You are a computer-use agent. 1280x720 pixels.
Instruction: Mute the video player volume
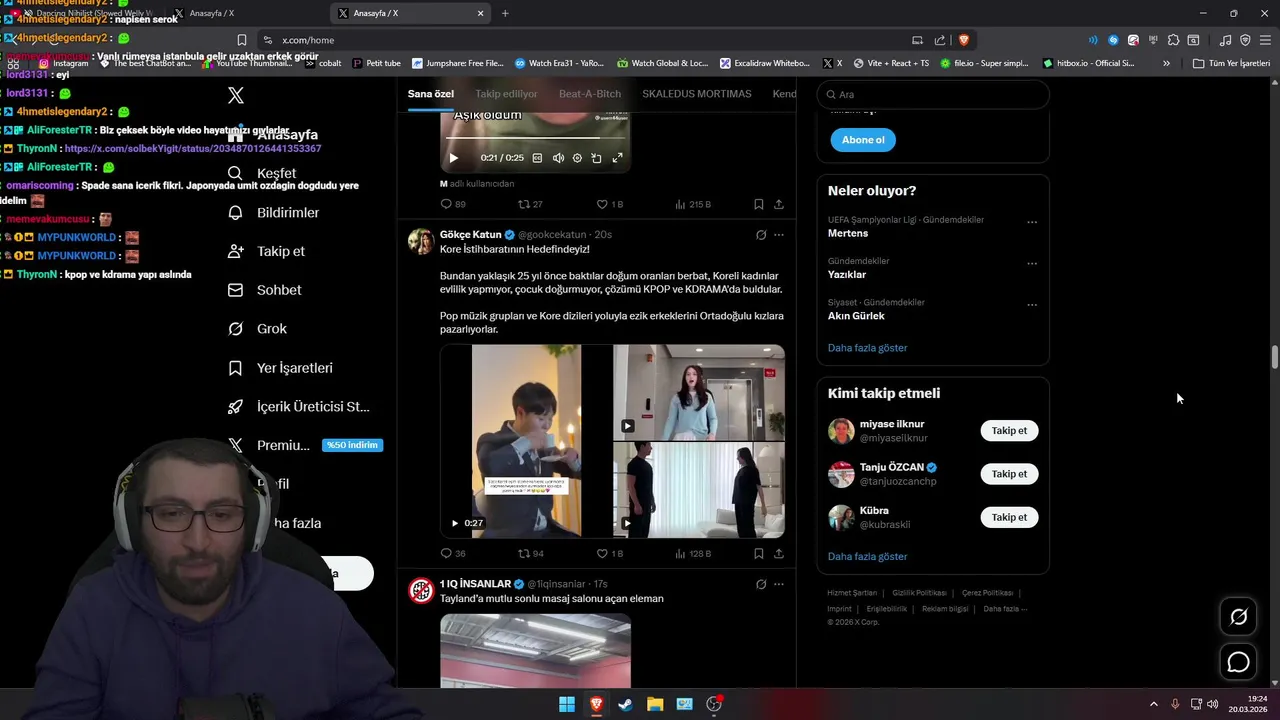tap(558, 158)
